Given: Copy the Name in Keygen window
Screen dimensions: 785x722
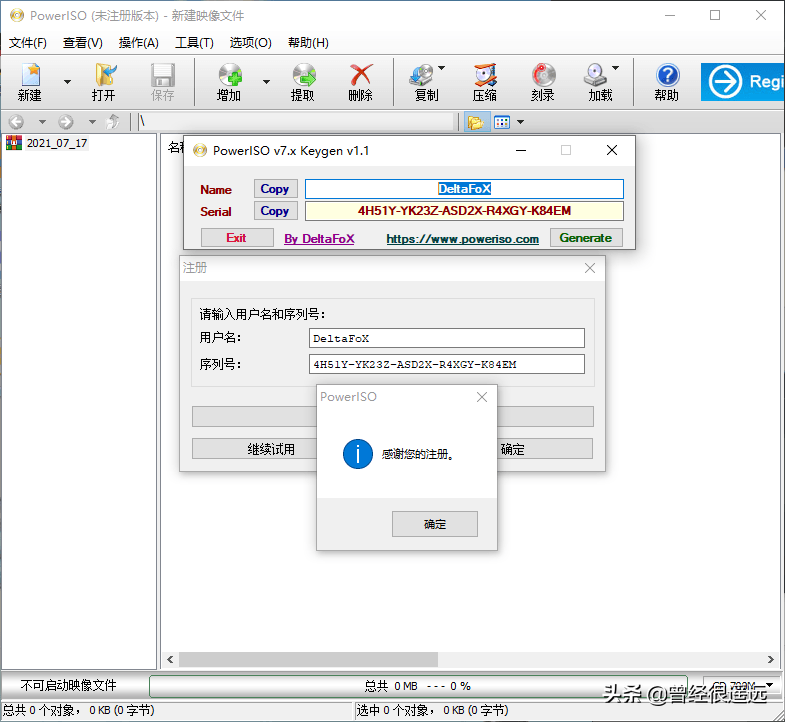Looking at the screenshot, I should 275,189.
